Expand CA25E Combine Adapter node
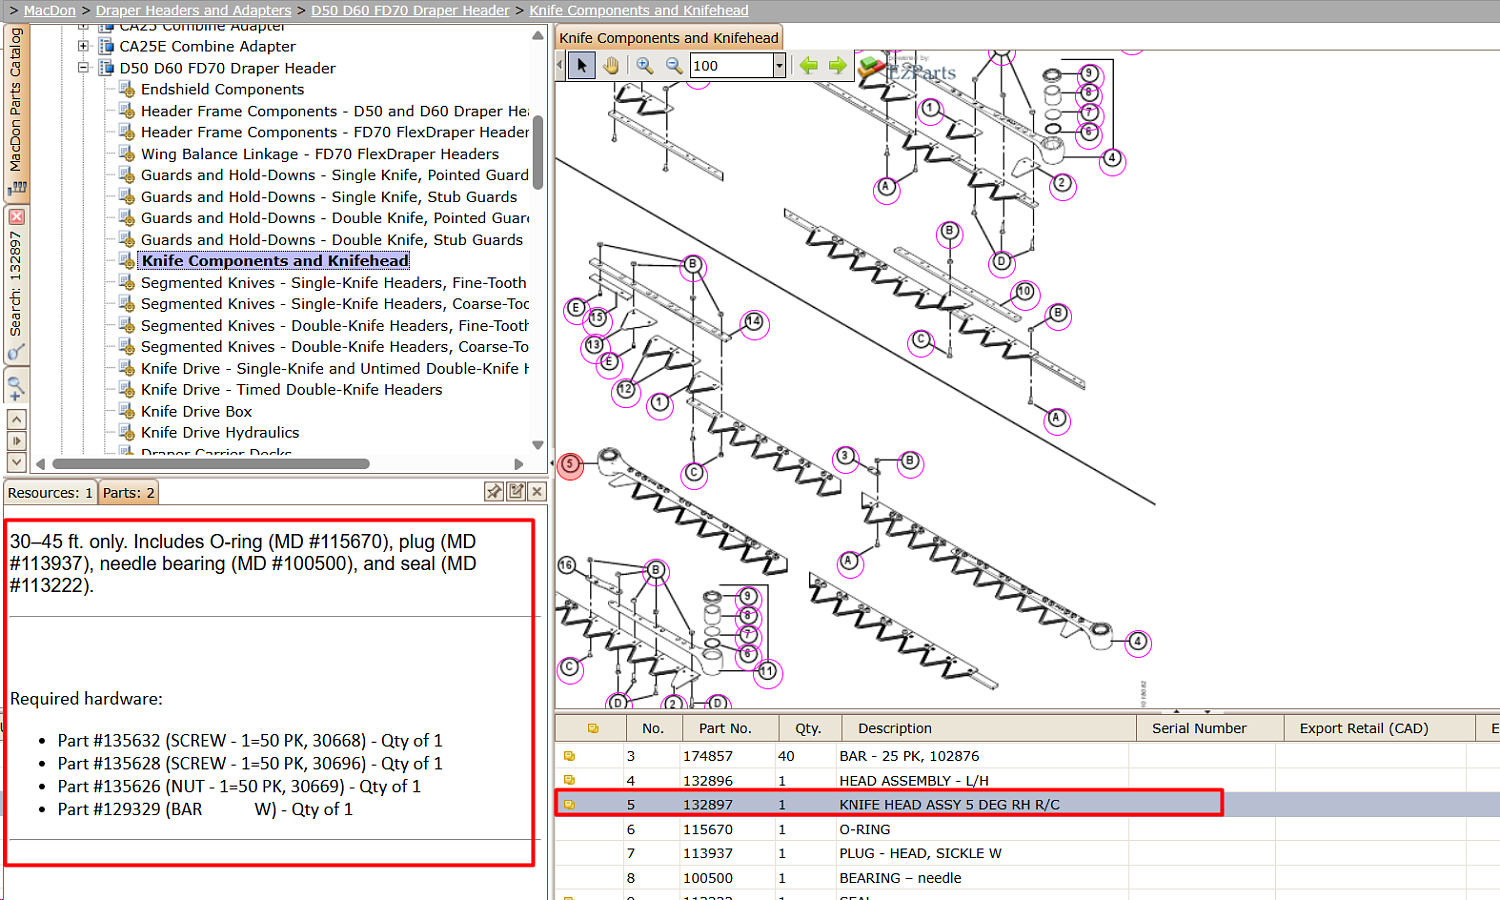This screenshot has width=1500, height=900. [84, 46]
